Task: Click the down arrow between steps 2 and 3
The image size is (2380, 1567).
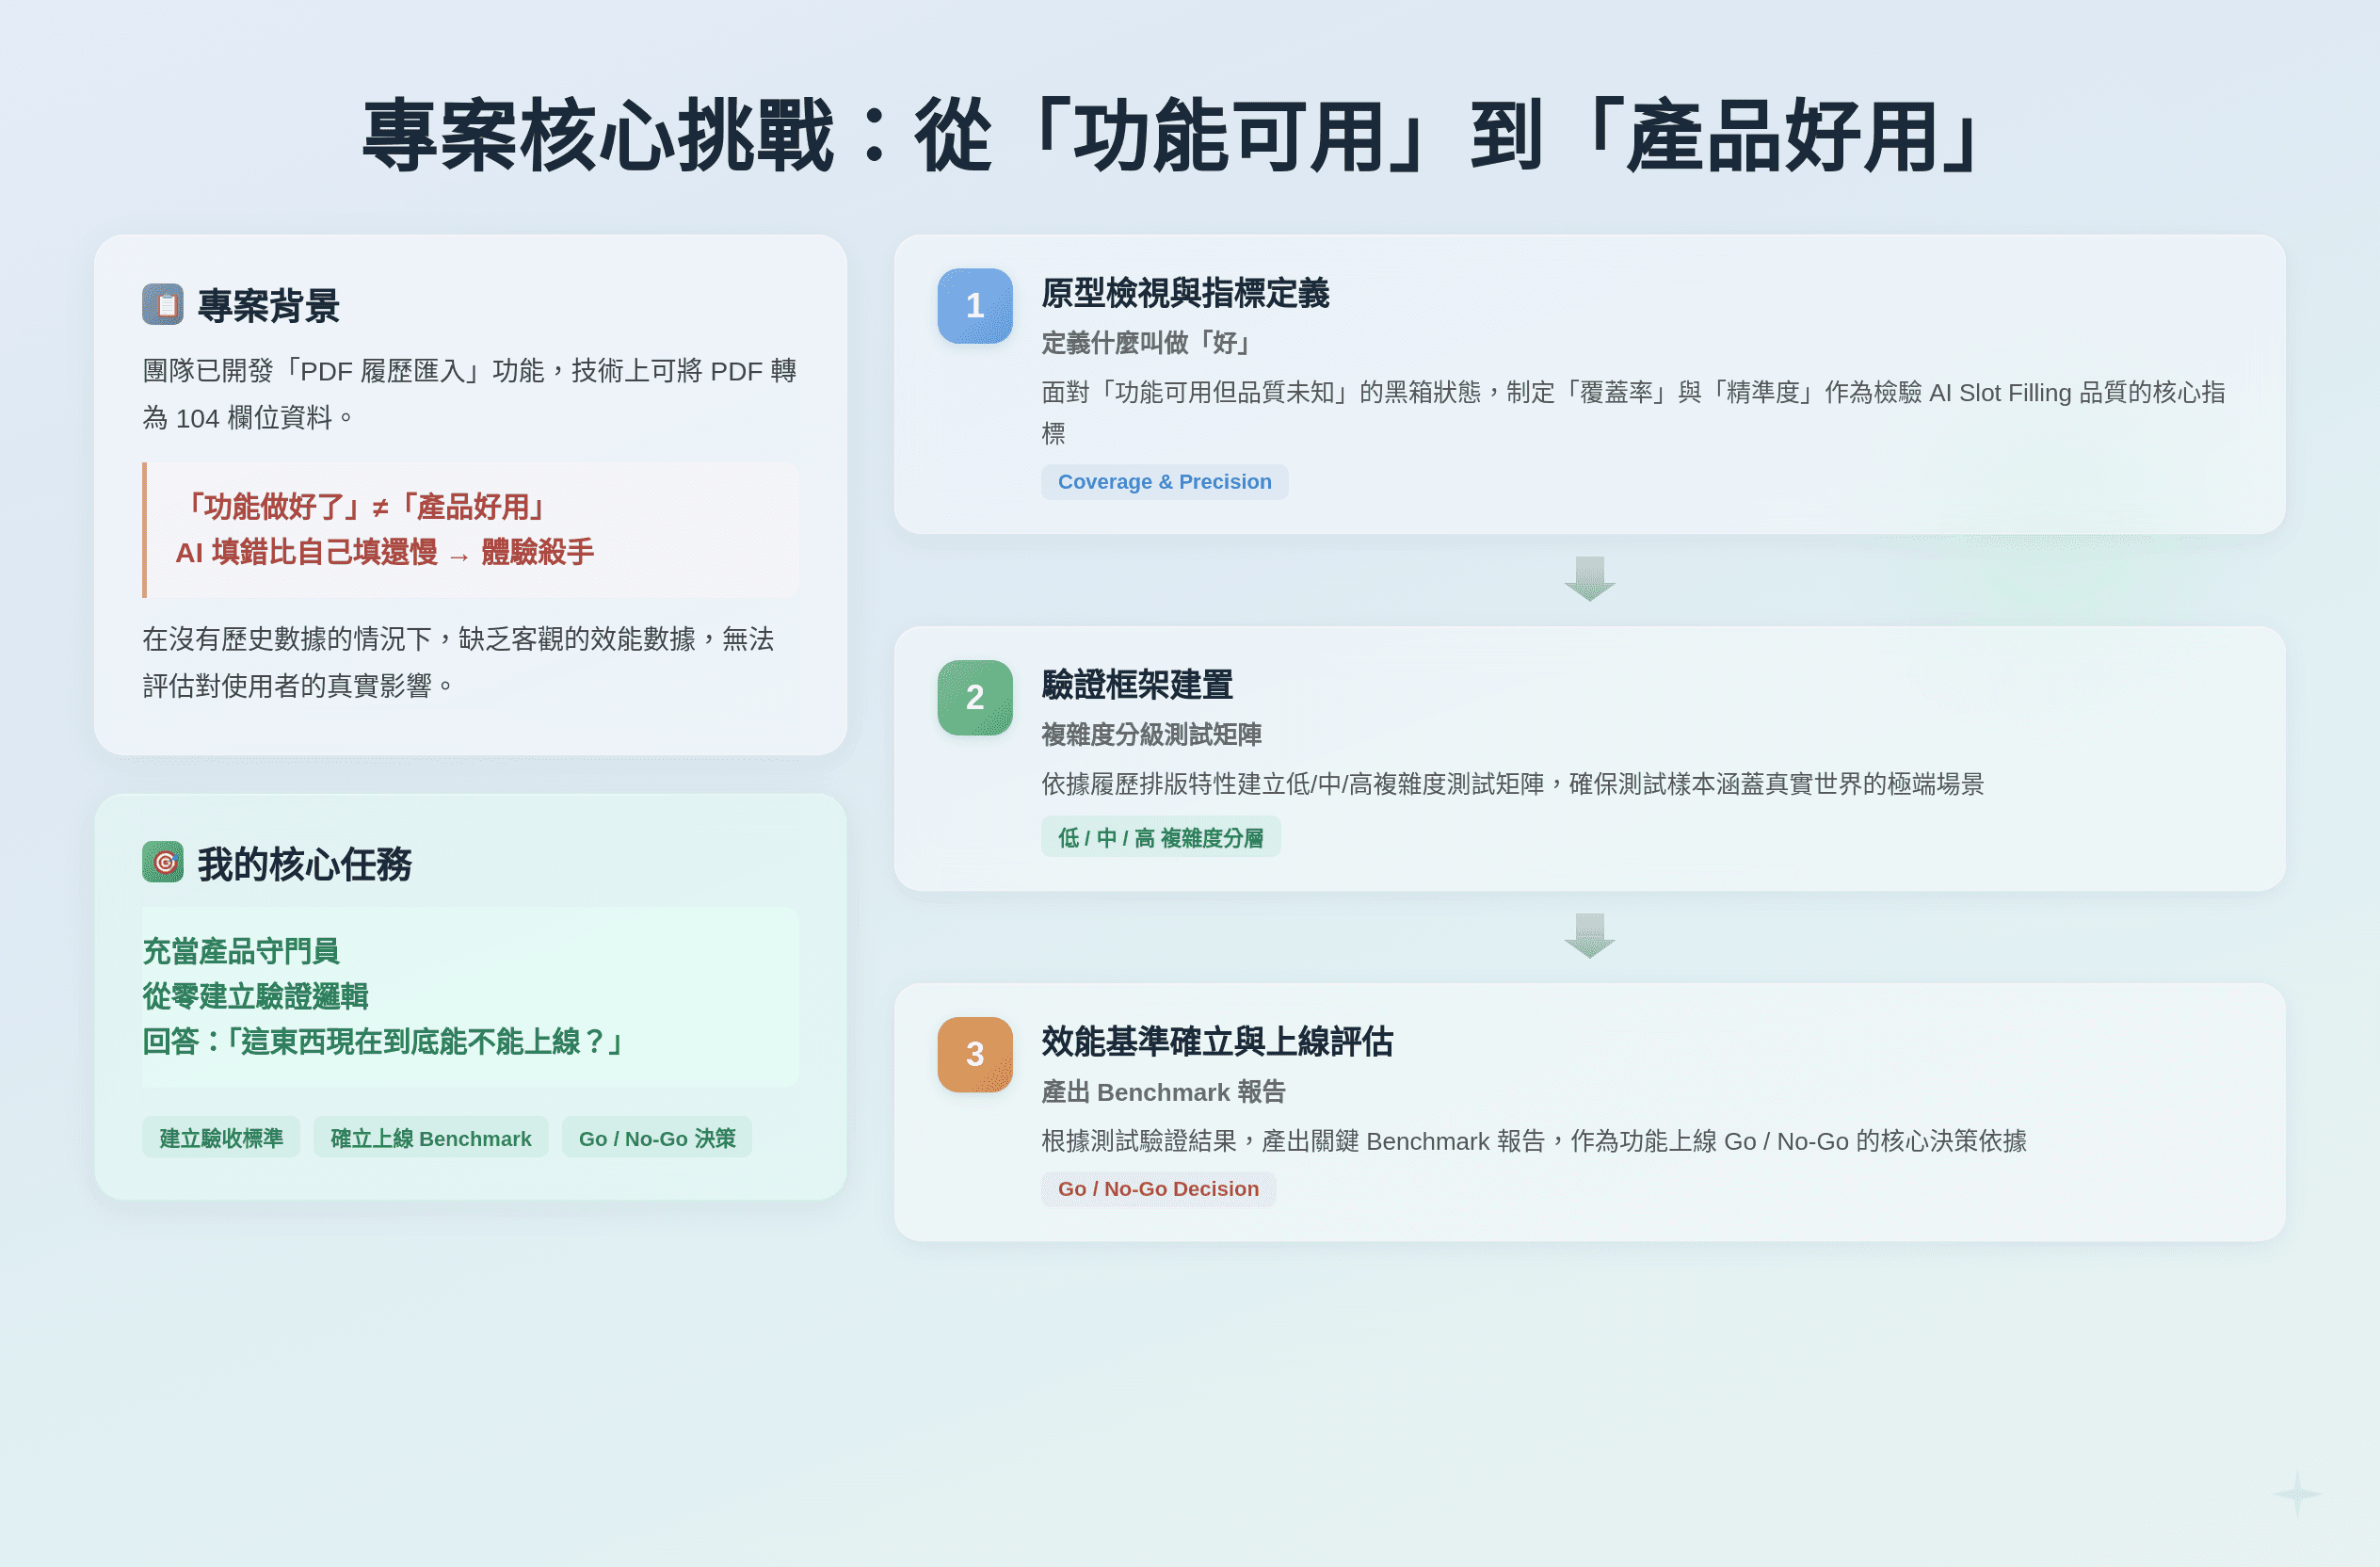Action: point(1589,935)
